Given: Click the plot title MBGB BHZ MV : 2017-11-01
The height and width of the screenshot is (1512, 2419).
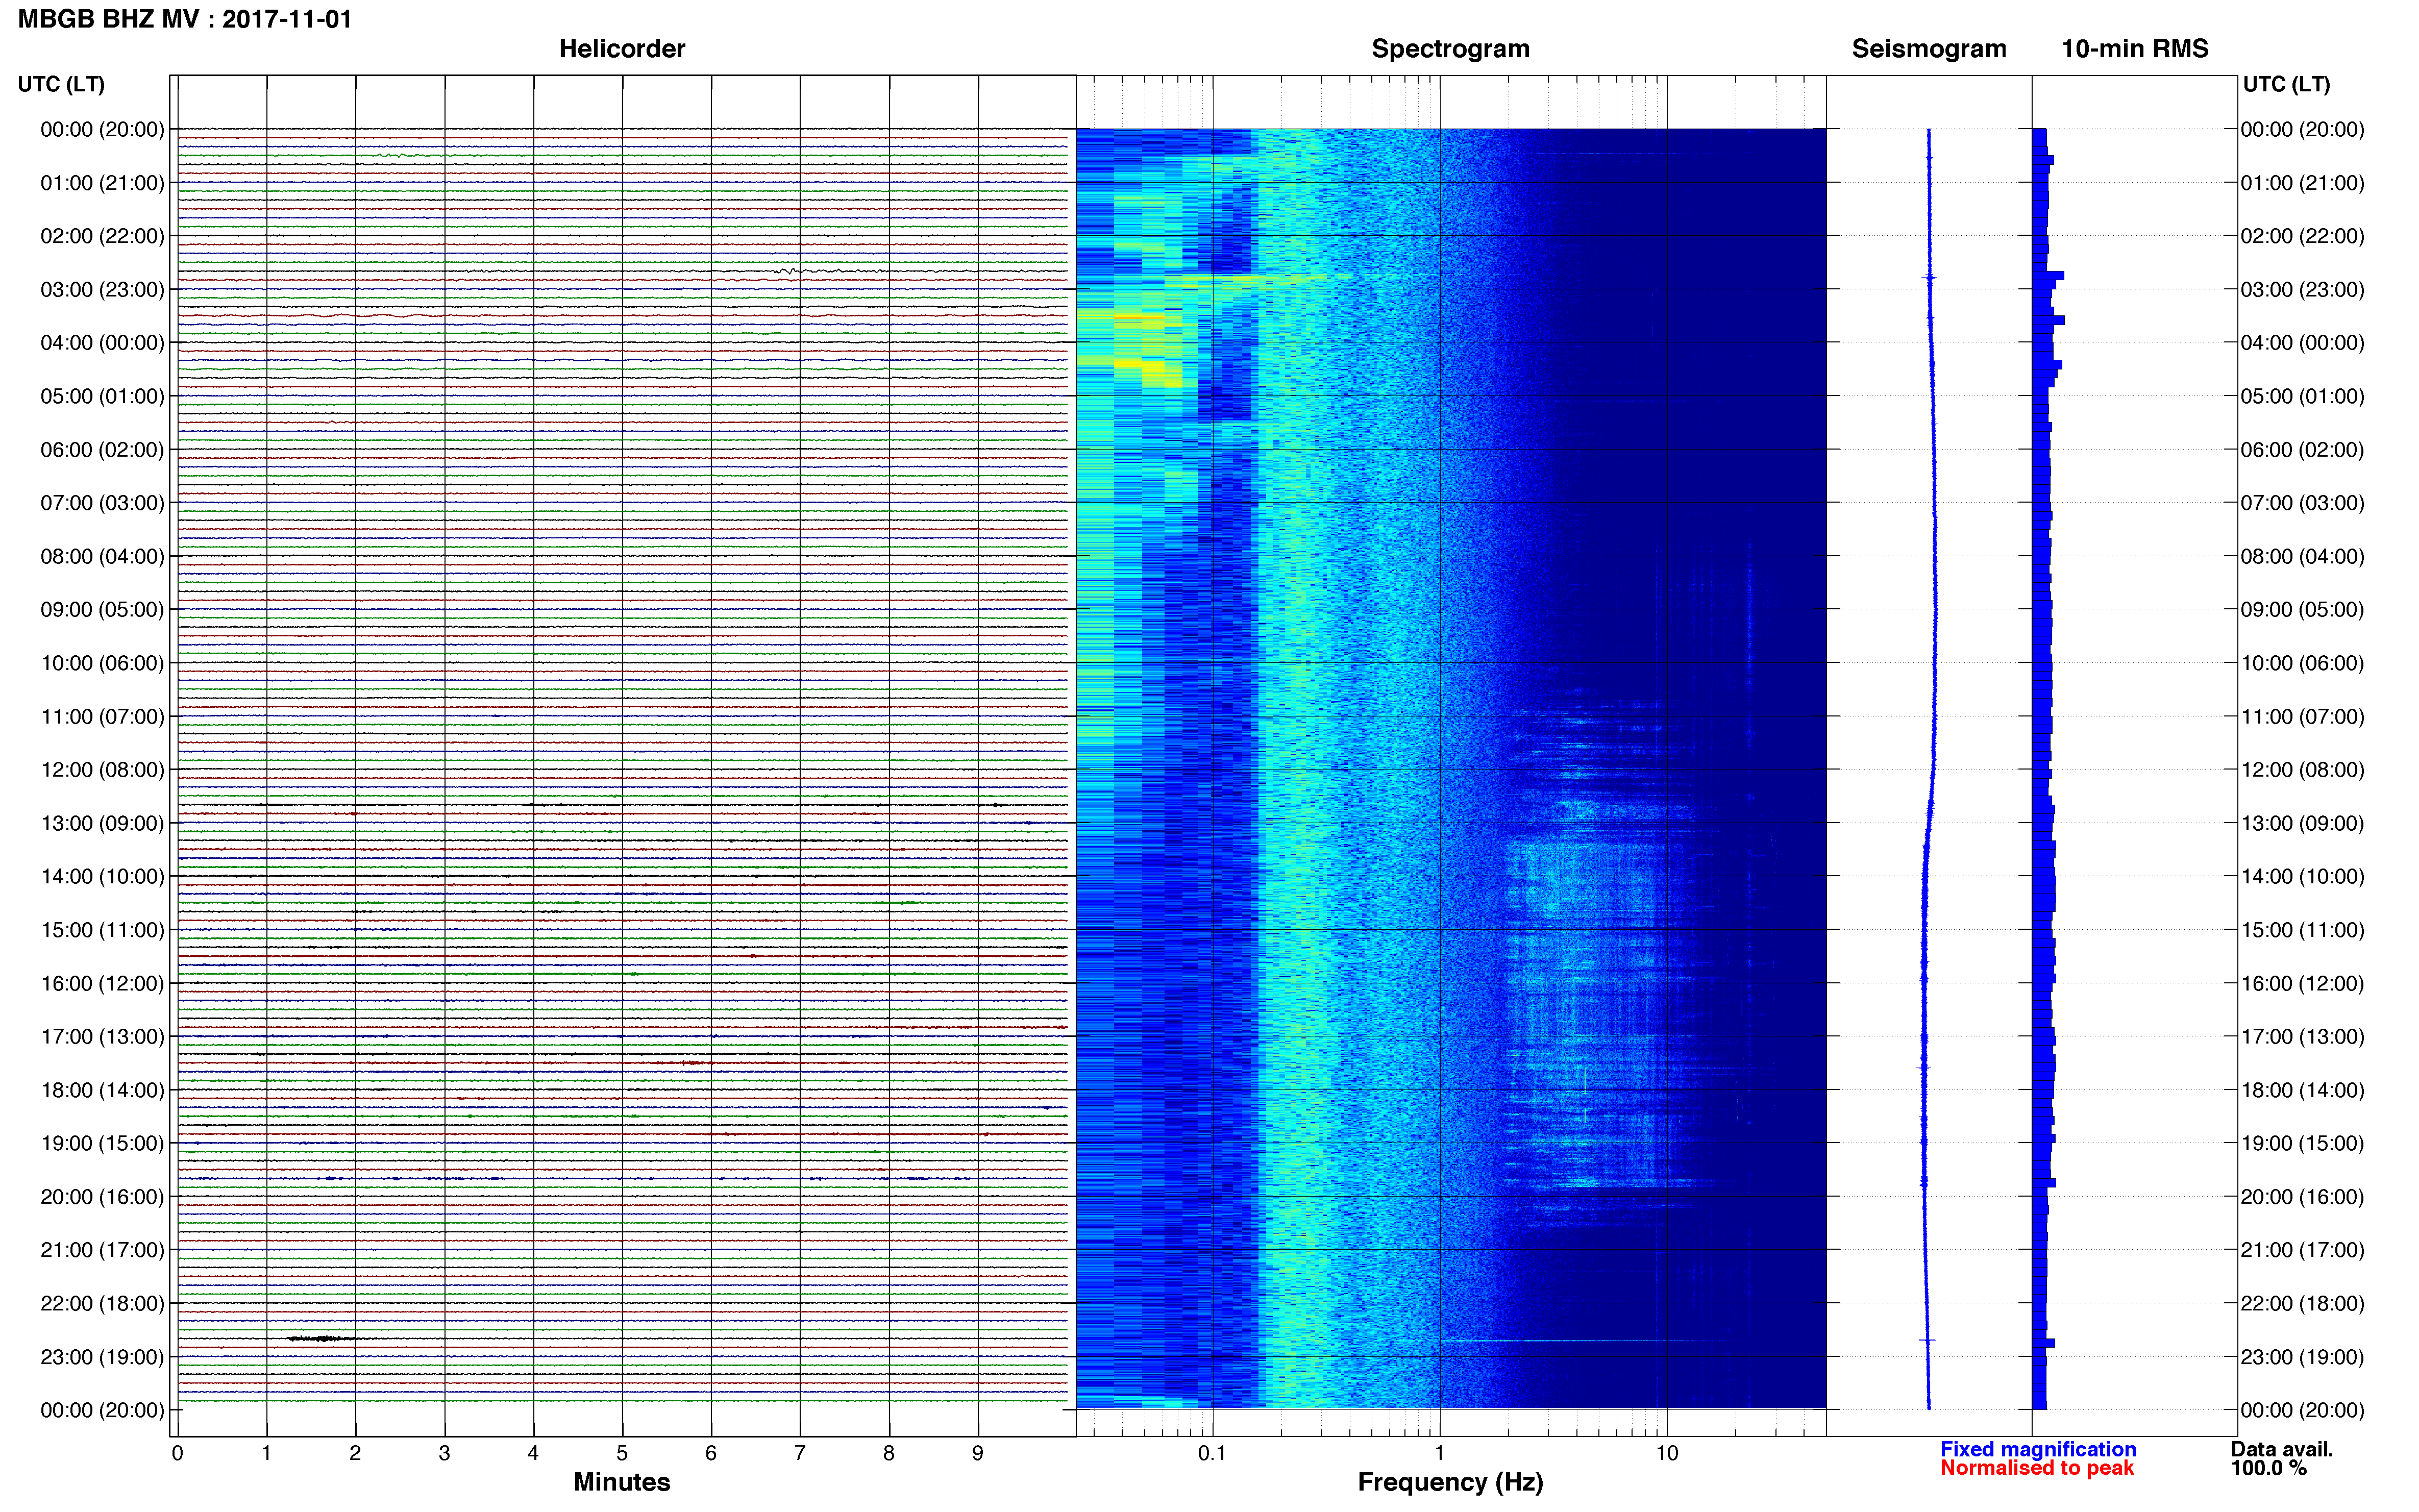Looking at the screenshot, I should tap(185, 19).
